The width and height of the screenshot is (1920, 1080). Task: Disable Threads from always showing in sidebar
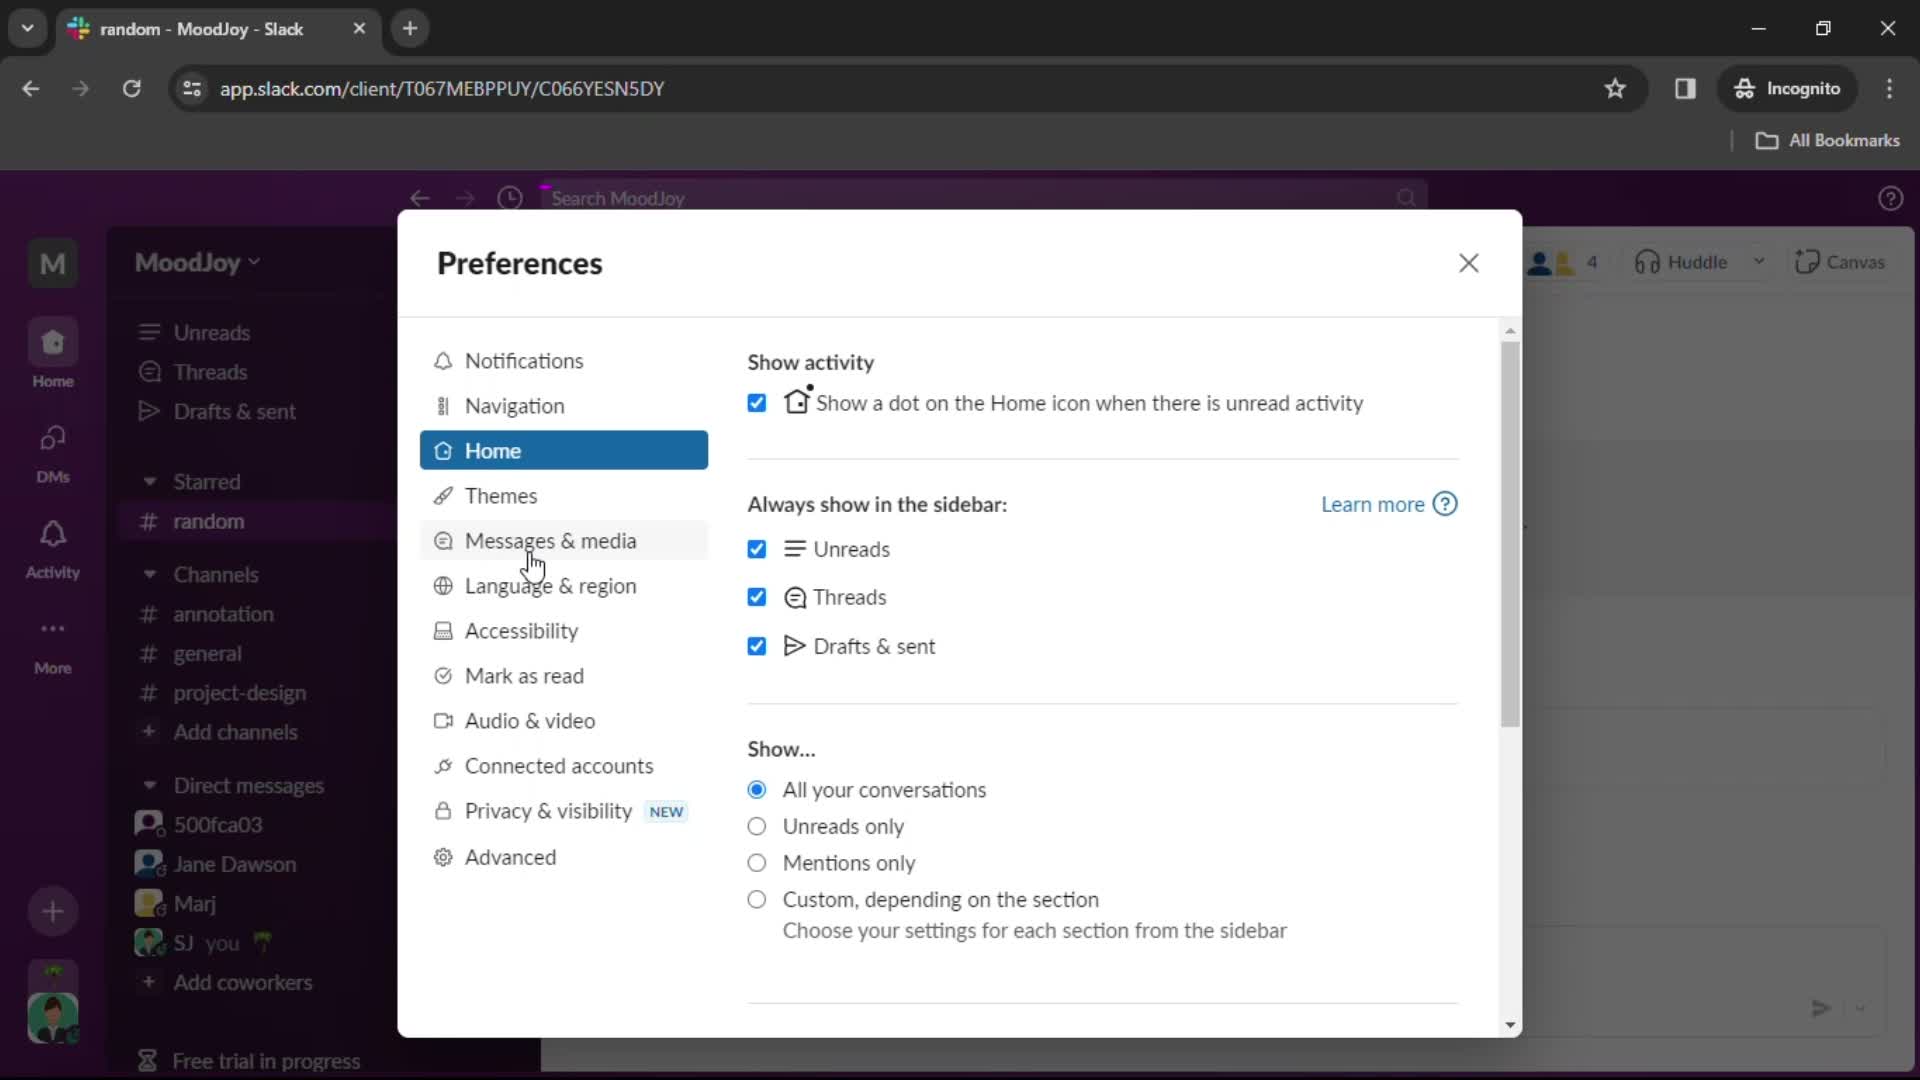[758, 597]
